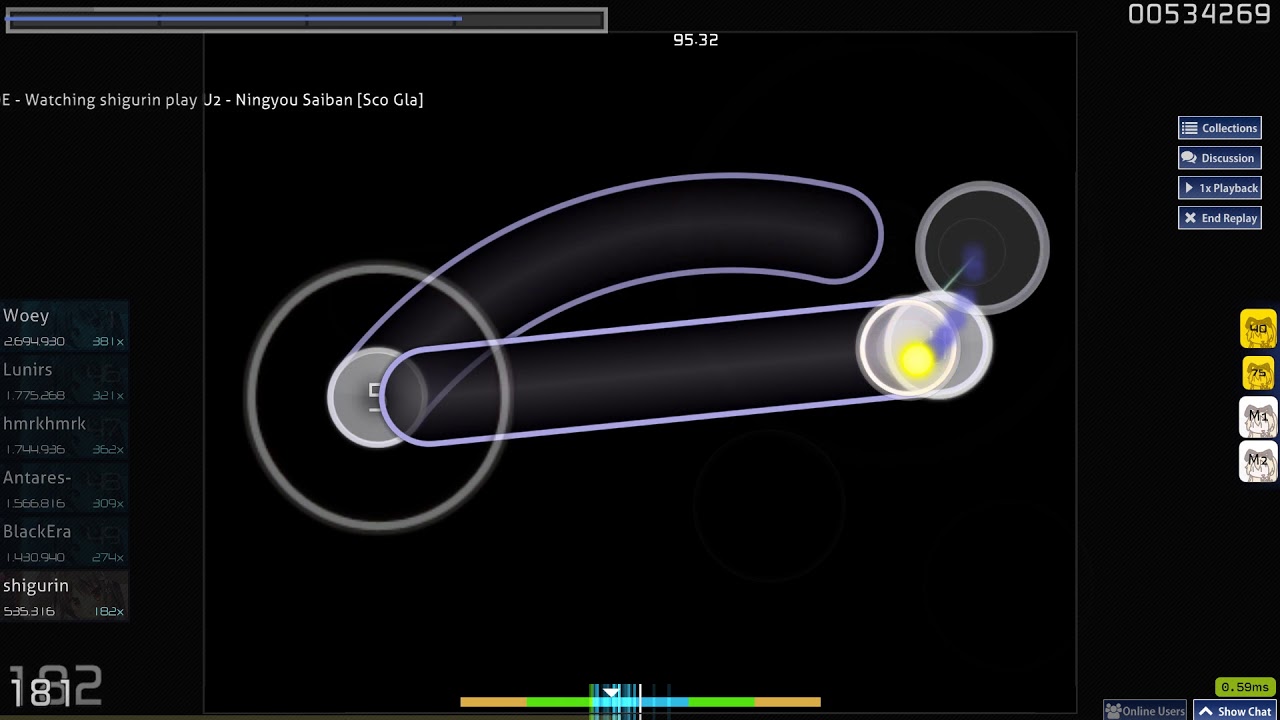The height and width of the screenshot is (720, 1280).
Task: Change the 1x Playback speed
Action: tap(1219, 188)
